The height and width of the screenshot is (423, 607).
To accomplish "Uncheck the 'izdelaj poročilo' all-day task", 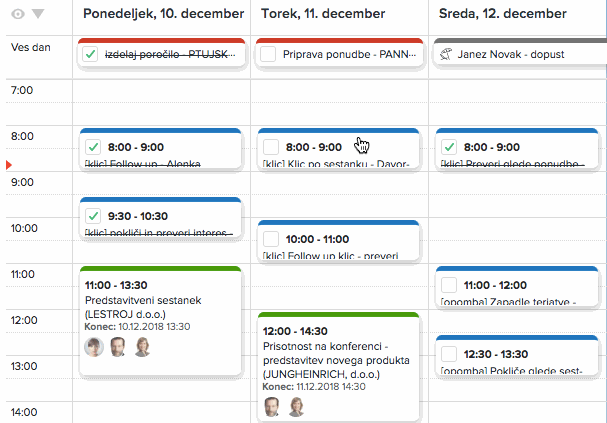I will 91,54.
